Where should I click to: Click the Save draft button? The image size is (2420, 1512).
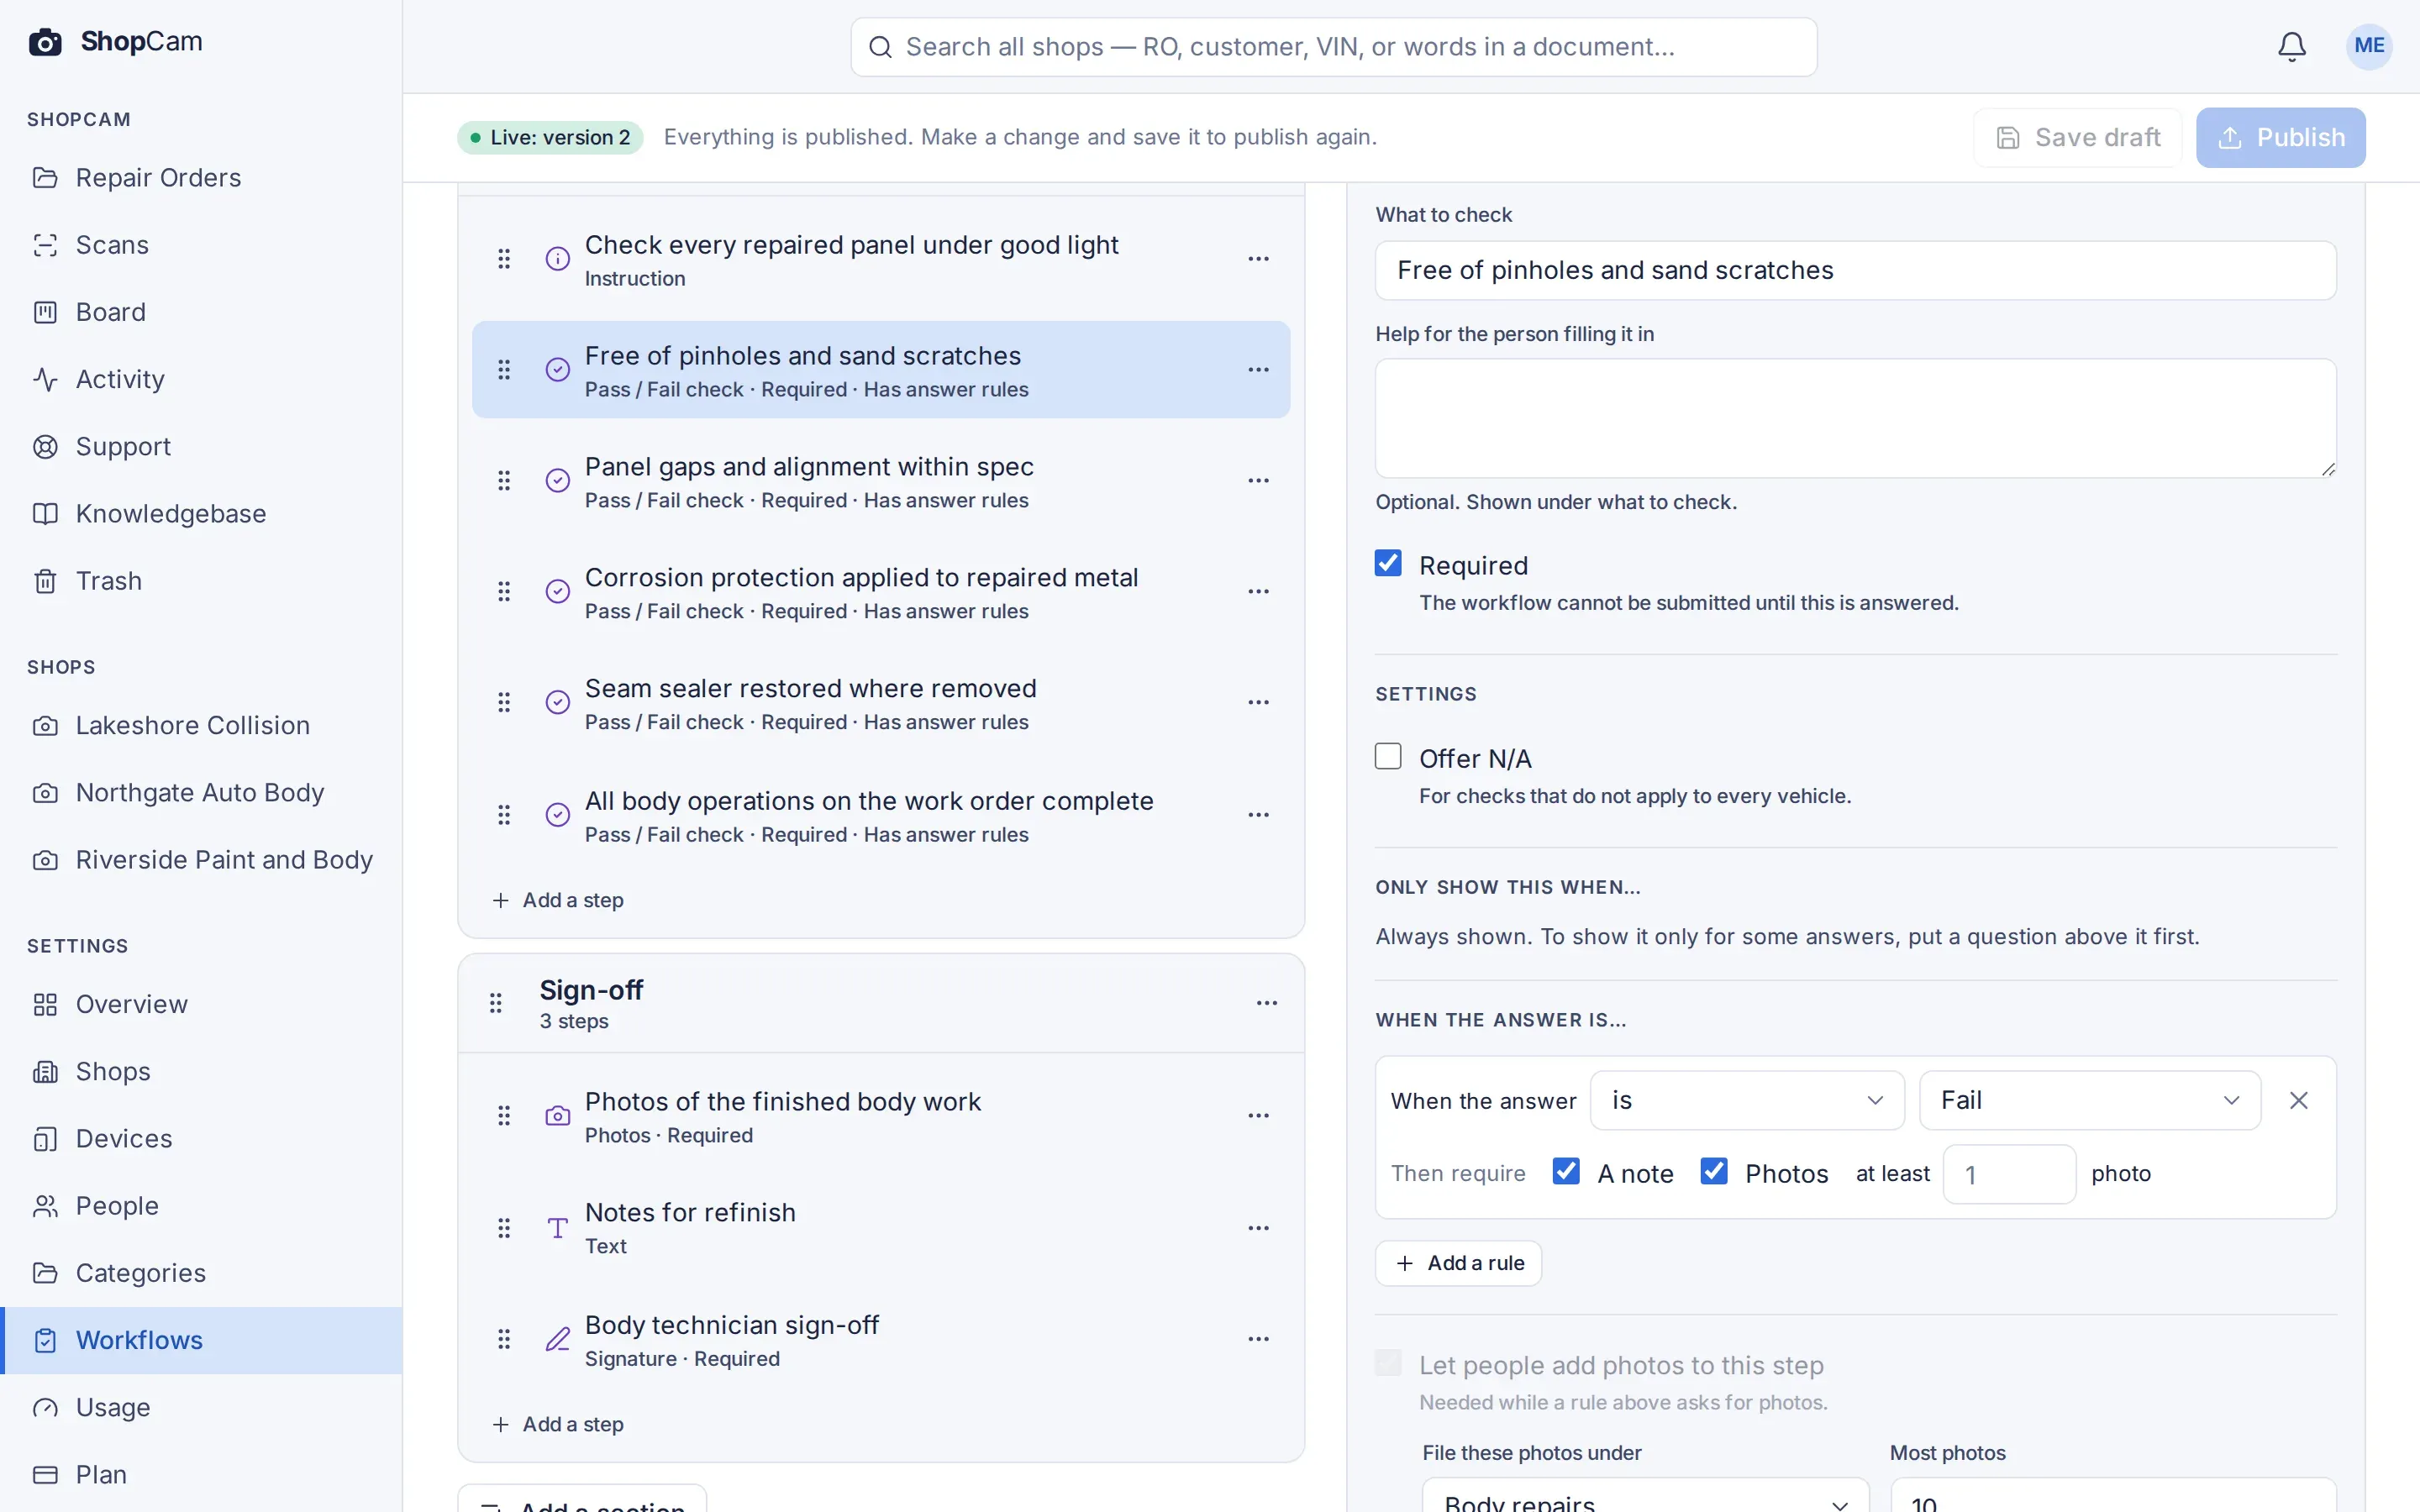point(2077,138)
